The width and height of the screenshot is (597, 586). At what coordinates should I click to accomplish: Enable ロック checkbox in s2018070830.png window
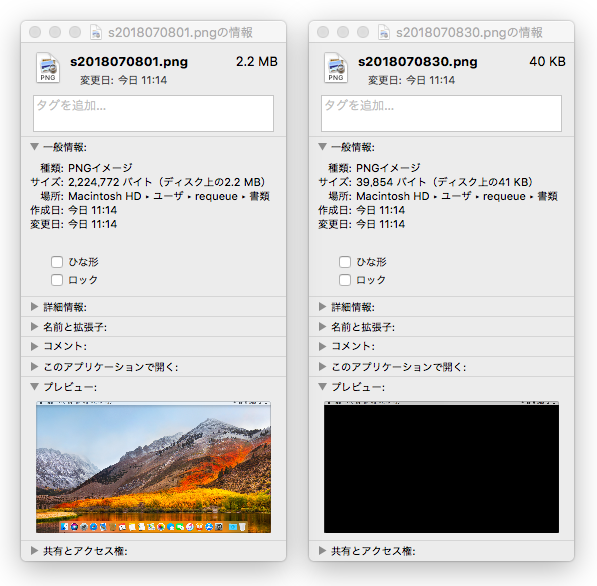click(x=345, y=280)
